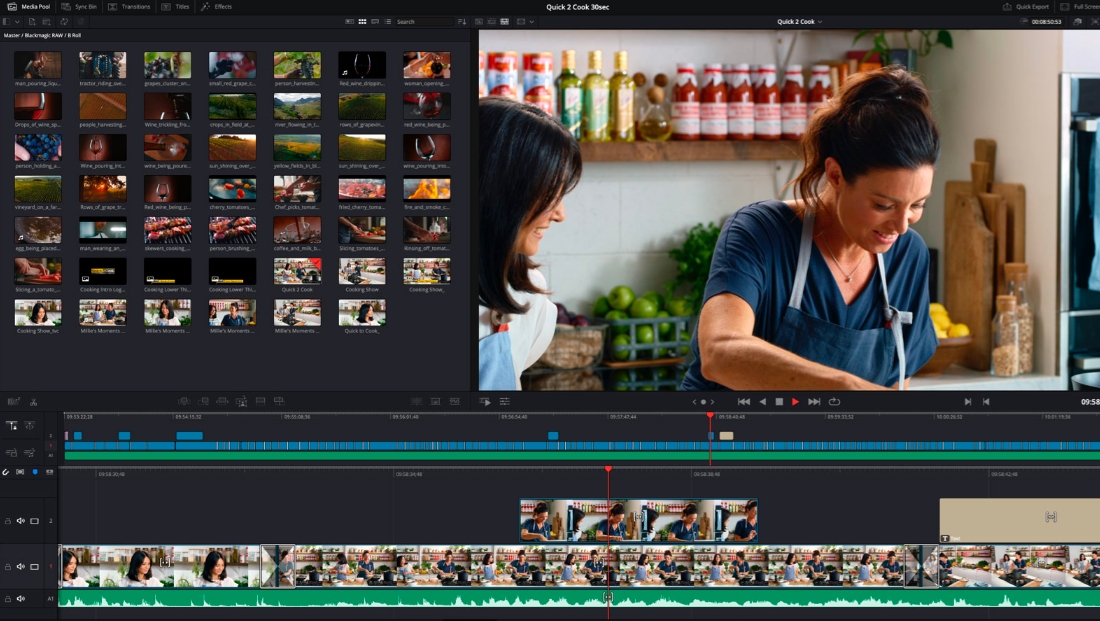1100x621 pixels.
Task: Start playback with red play button
Action: point(795,401)
